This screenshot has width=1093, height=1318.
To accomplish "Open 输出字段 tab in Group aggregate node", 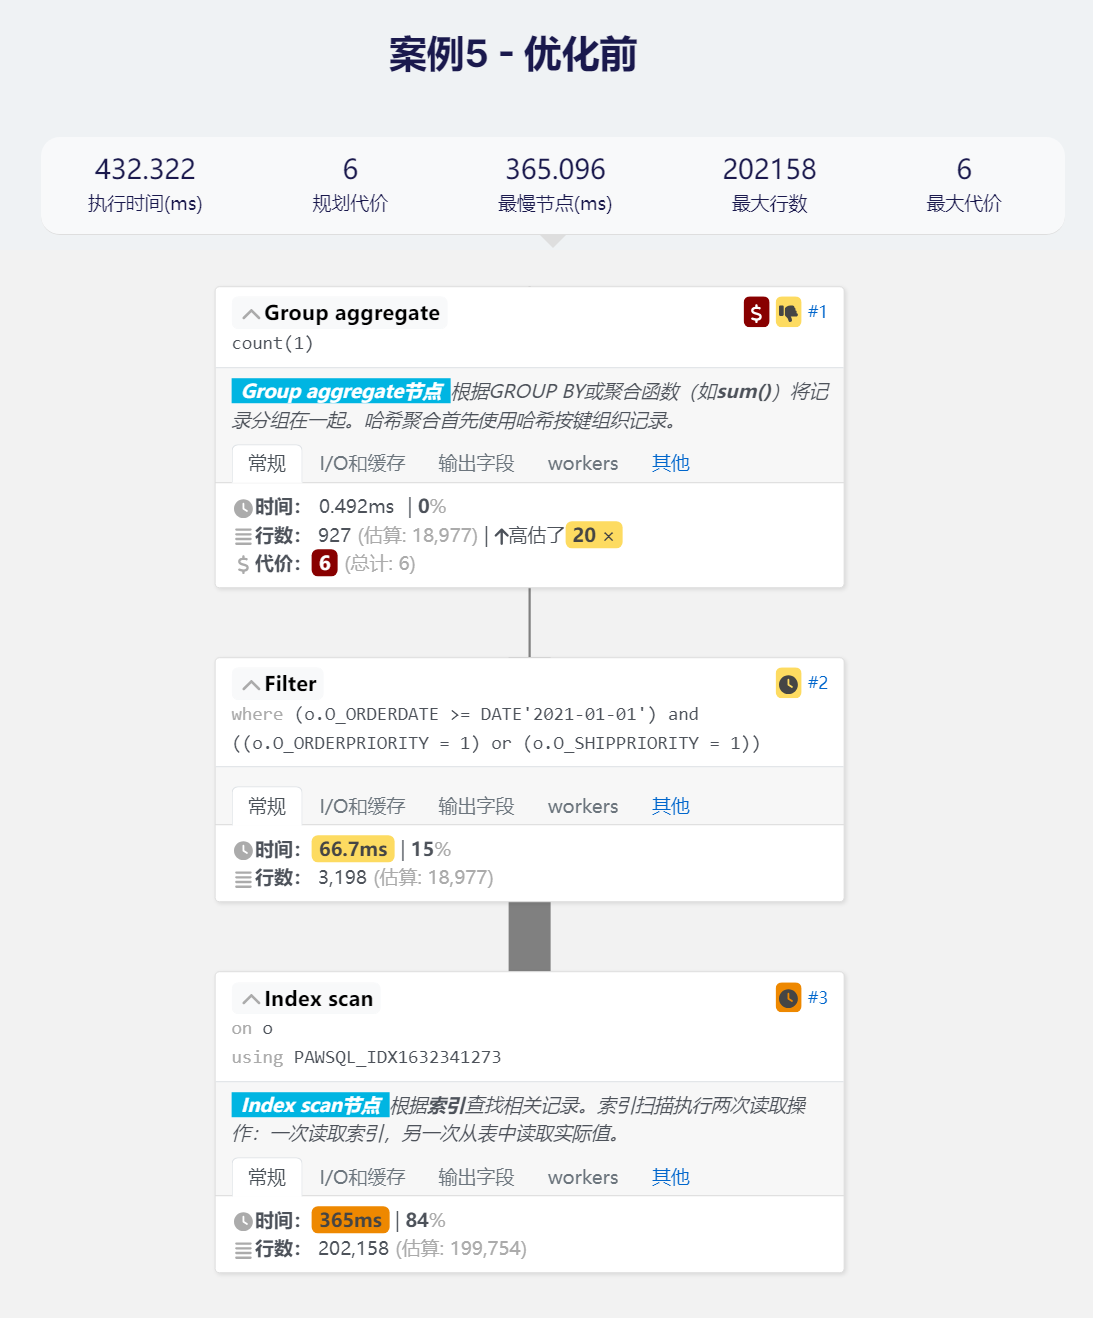I will coord(476,463).
